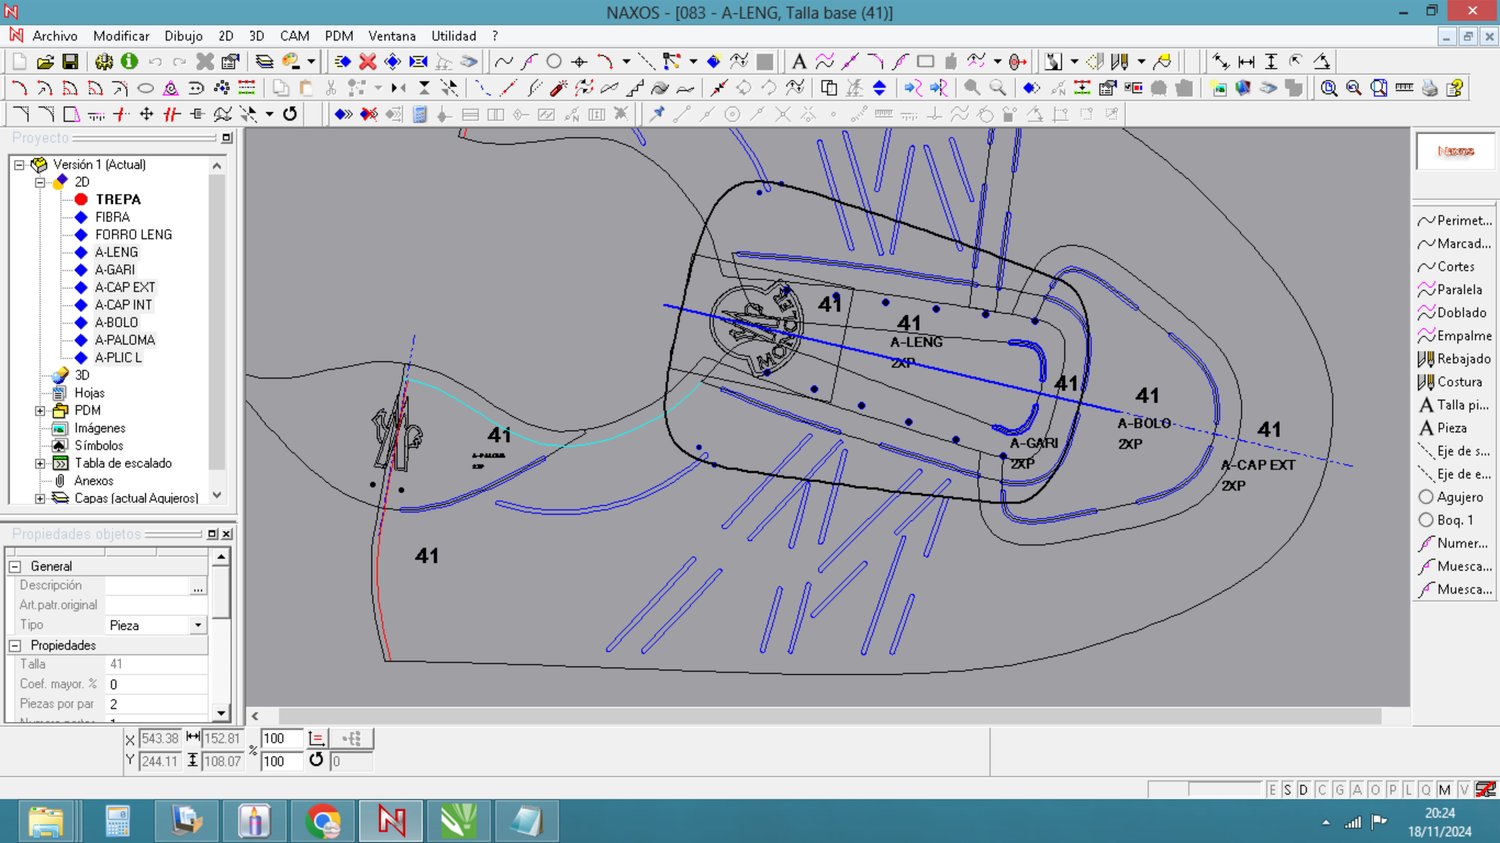The image size is (1500, 843).
Task: Open the layers stack tool
Action: (x=264, y=62)
